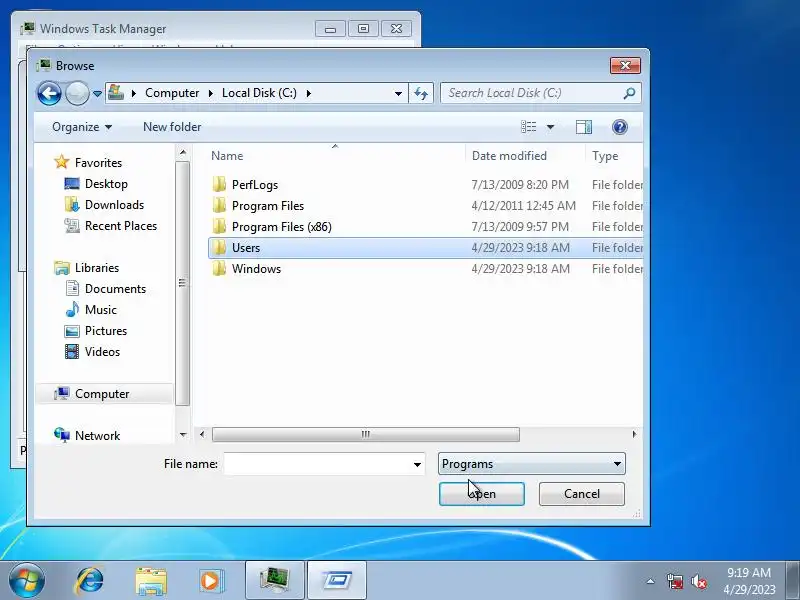This screenshot has width=800, height=600.
Task: Click the Back navigation arrow in Browse dialog
Action: click(x=49, y=93)
